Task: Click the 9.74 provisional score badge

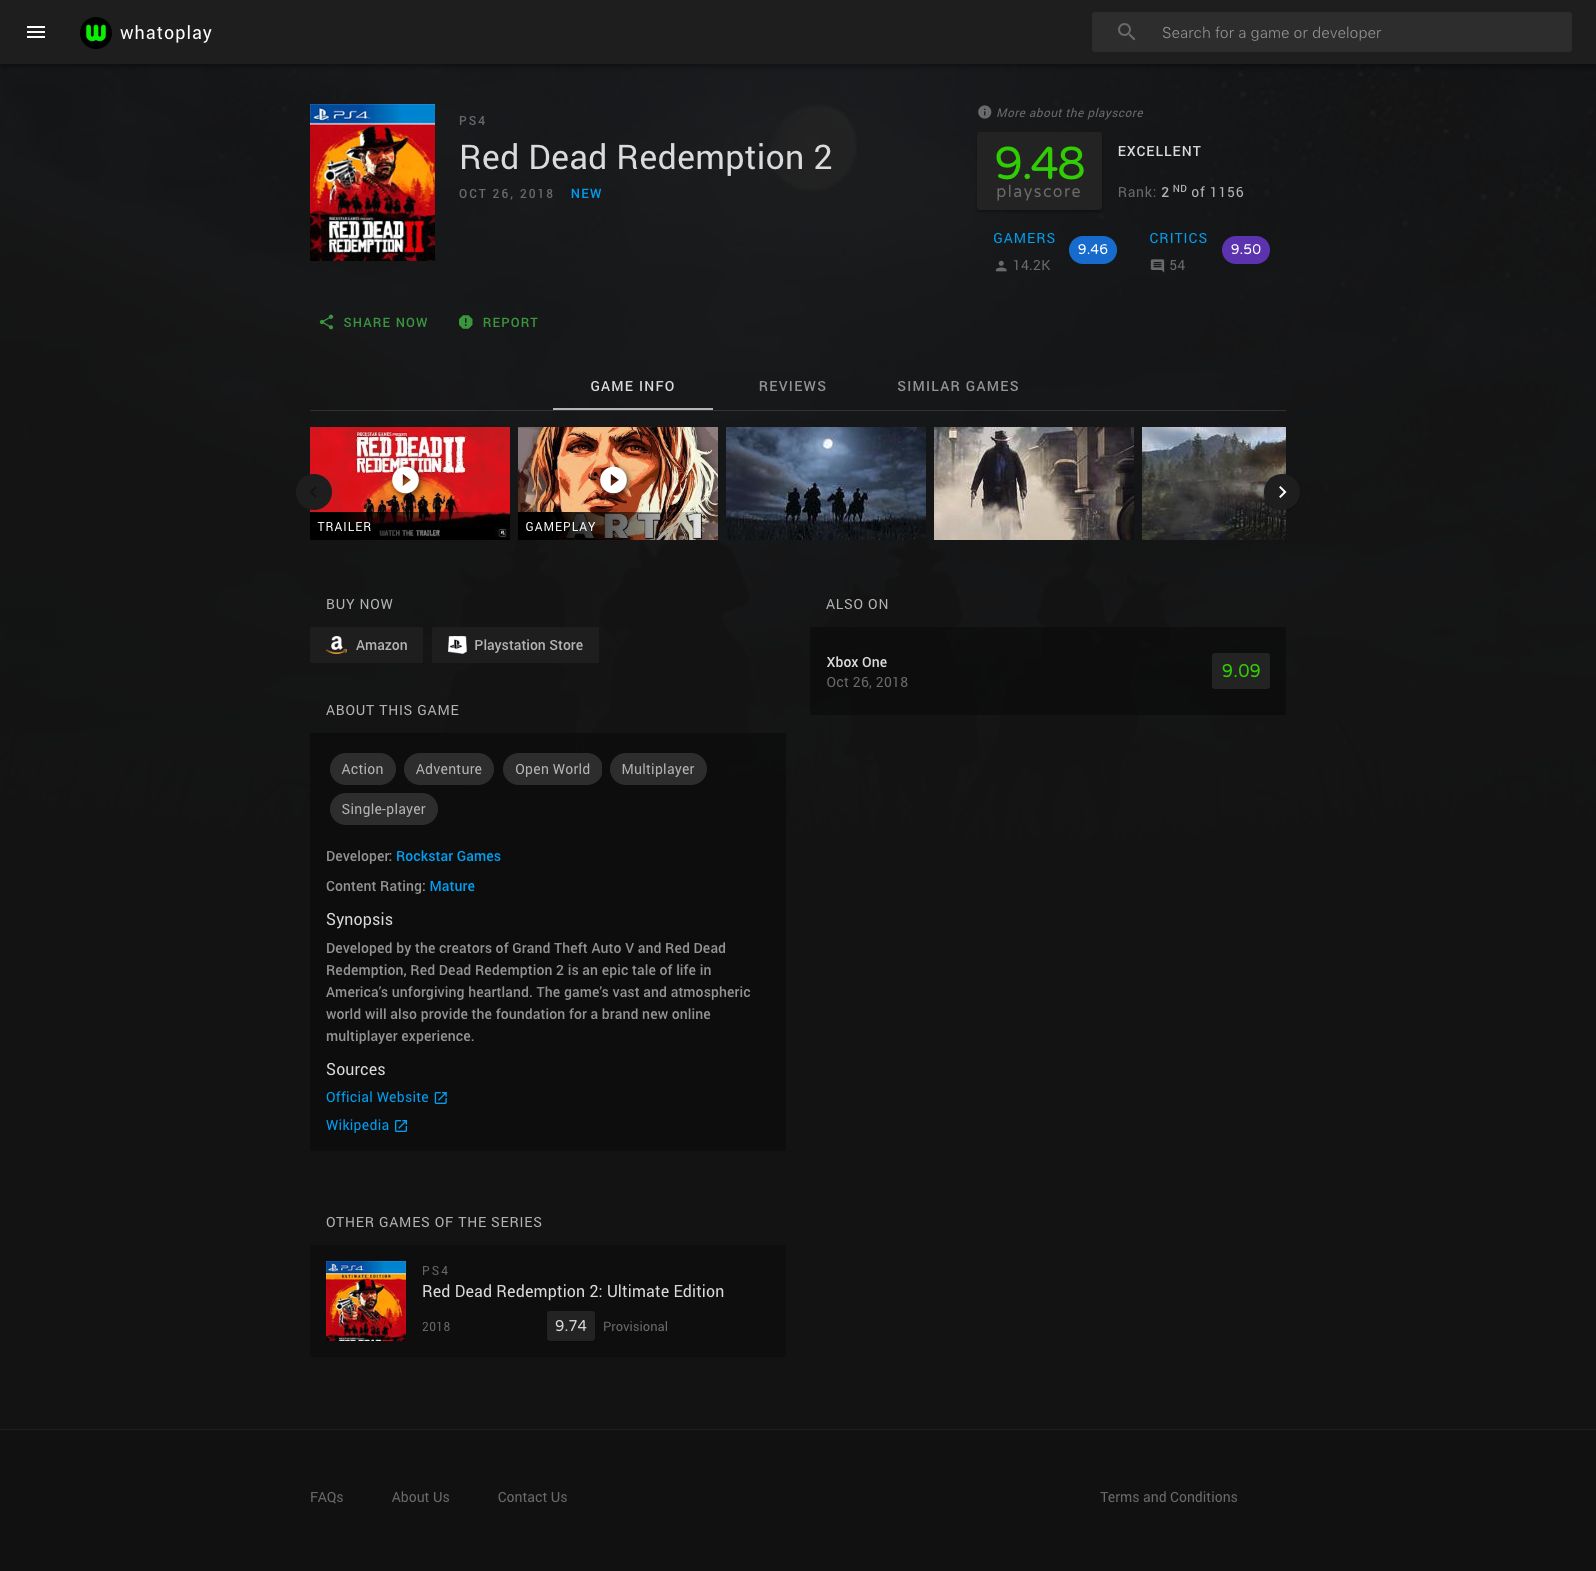Action: click(571, 1326)
